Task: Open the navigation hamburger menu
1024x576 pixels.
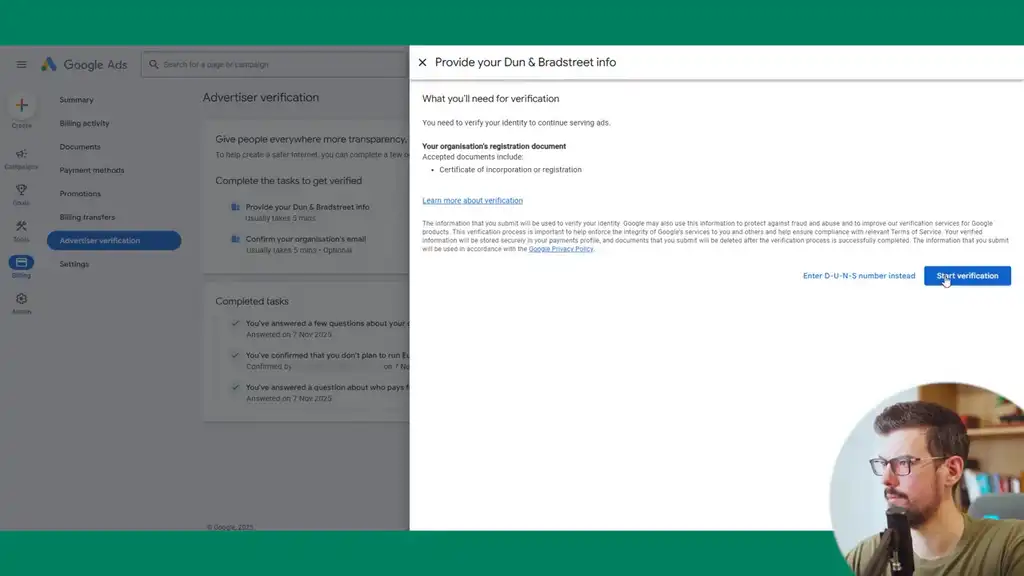Action: [21, 64]
